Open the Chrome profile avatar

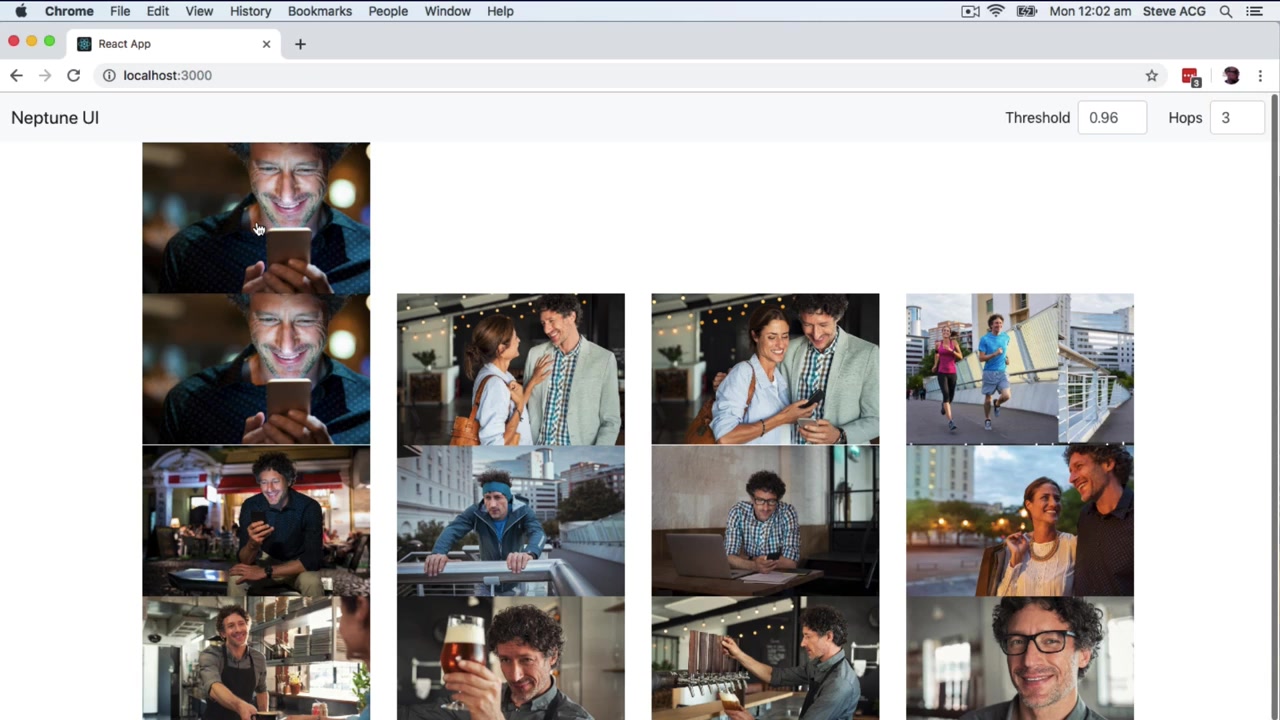point(1231,75)
